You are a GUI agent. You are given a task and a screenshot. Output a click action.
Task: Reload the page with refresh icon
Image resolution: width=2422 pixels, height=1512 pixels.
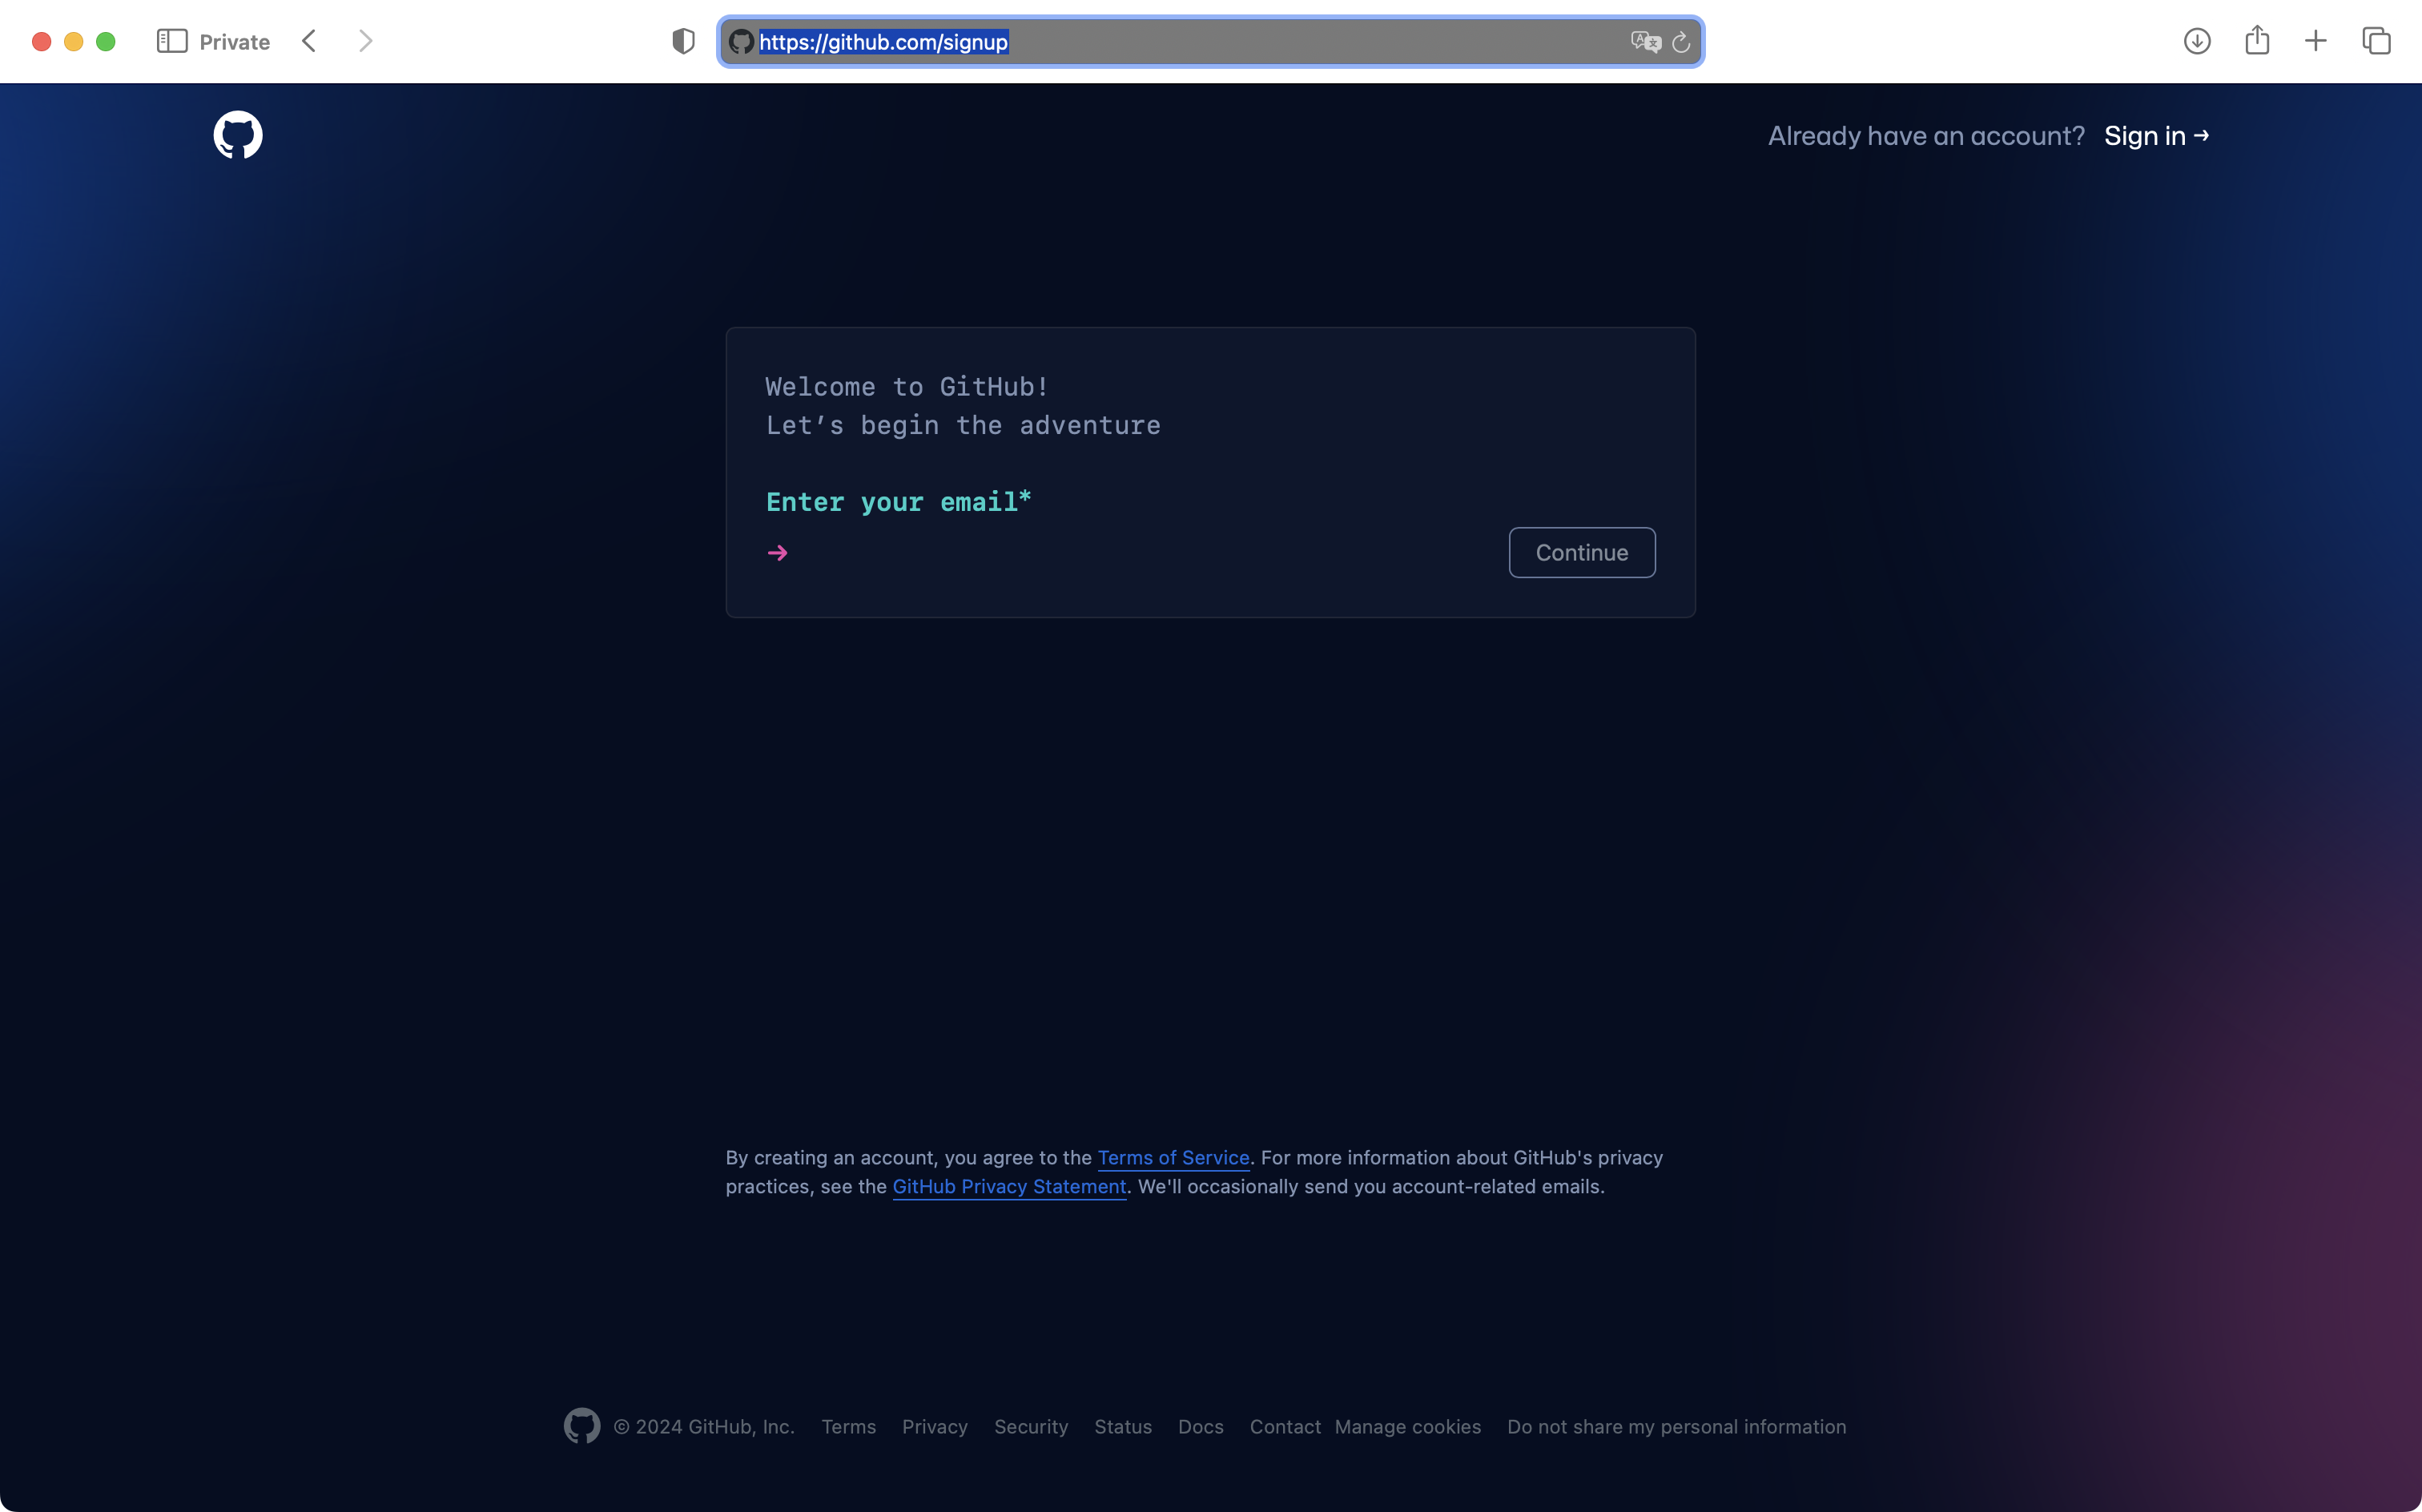[1681, 41]
